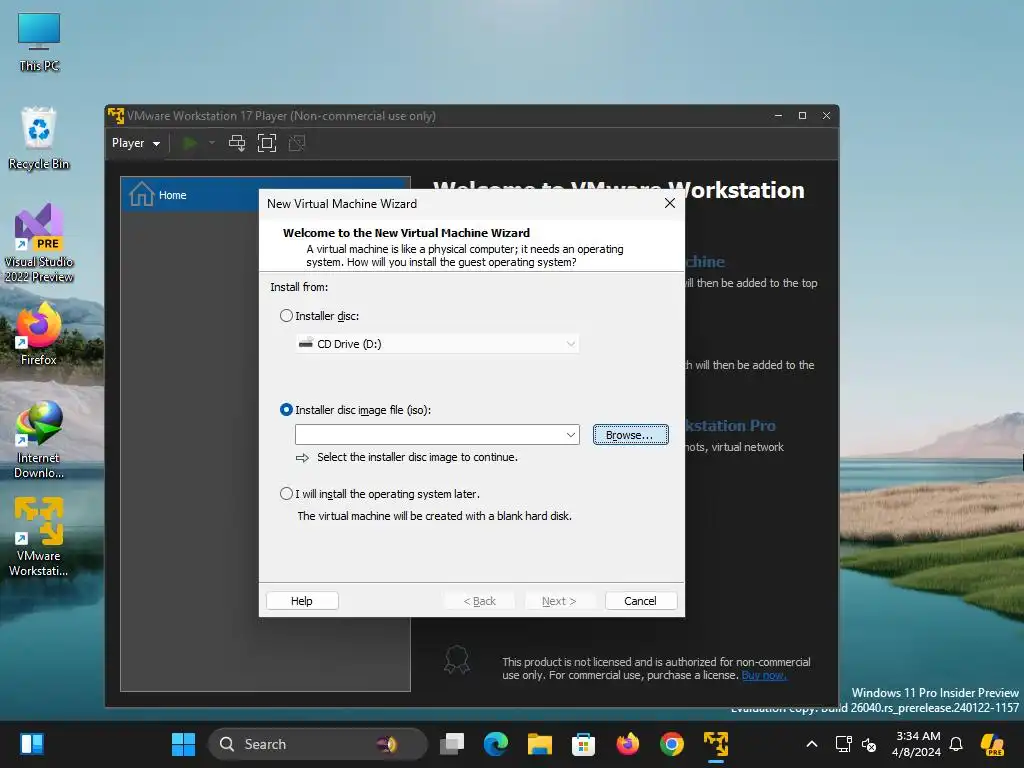Image resolution: width=1024 pixels, height=768 pixels.
Task: Click the Buy now link
Action: [764, 675]
